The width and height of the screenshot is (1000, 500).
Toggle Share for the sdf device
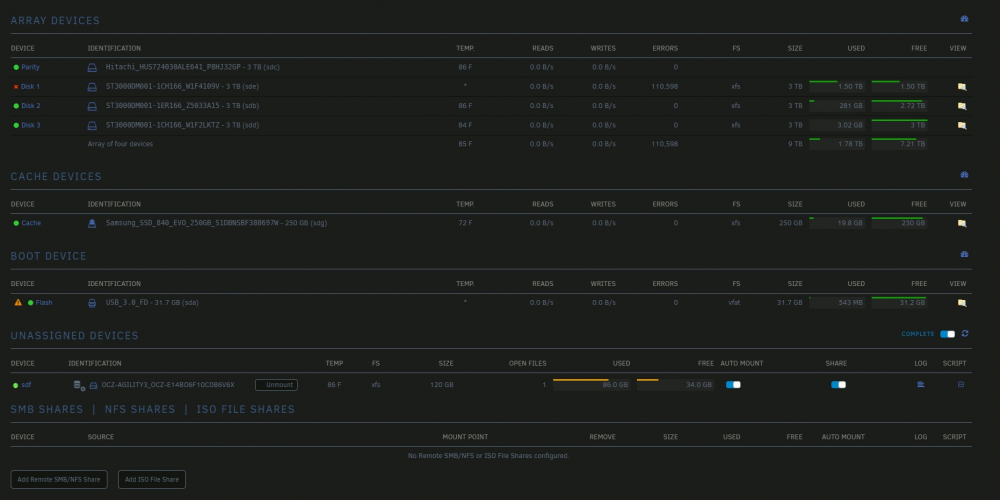click(x=838, y=385)
